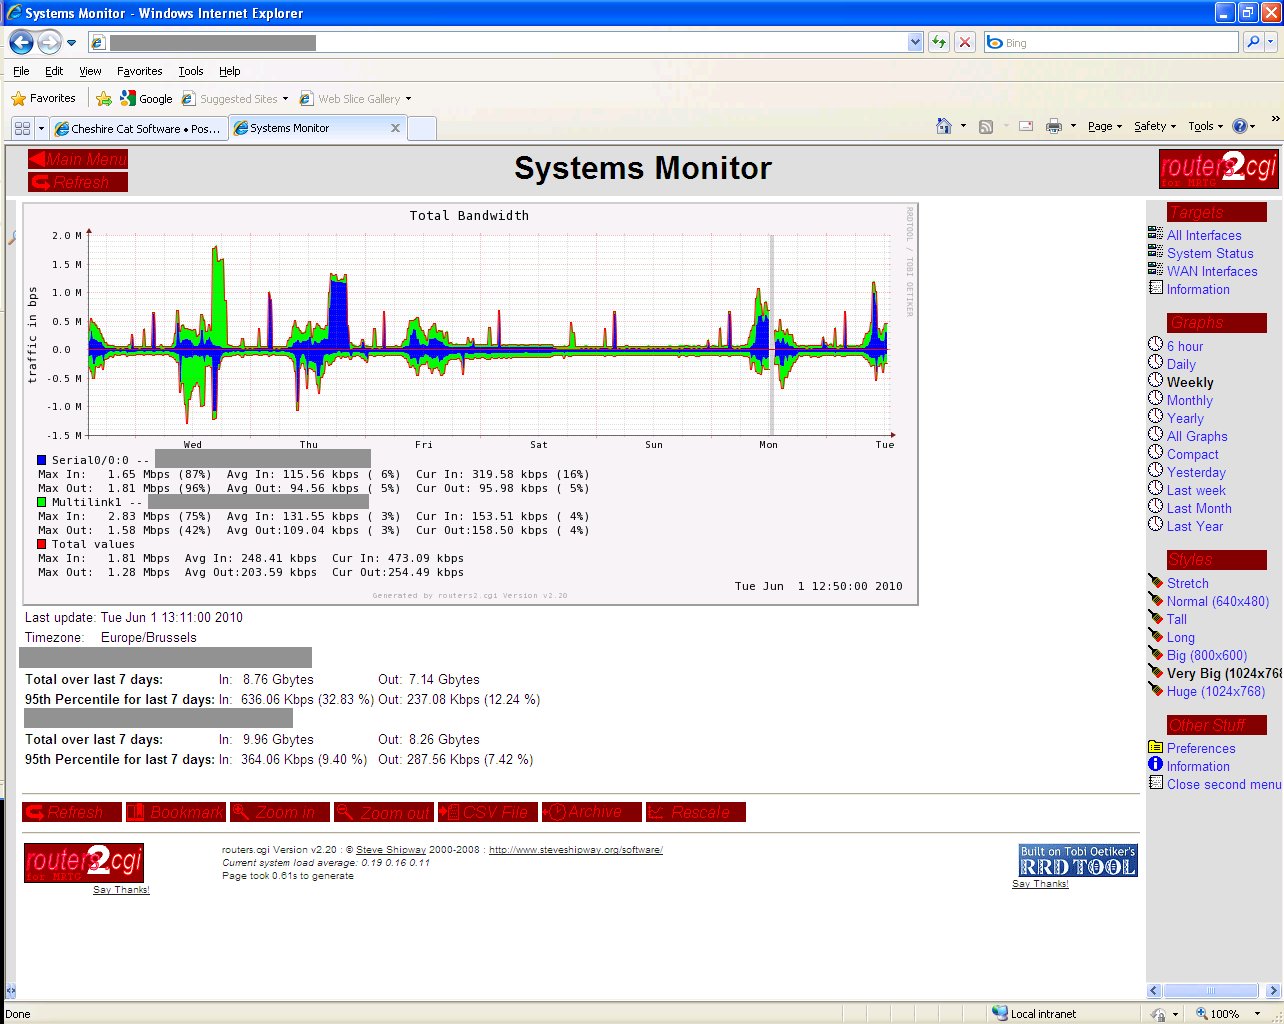This screenshot has height=1024, width=1284.
Task: Open the Quick Tabs grid icon
Action: [x=22, y=129]
